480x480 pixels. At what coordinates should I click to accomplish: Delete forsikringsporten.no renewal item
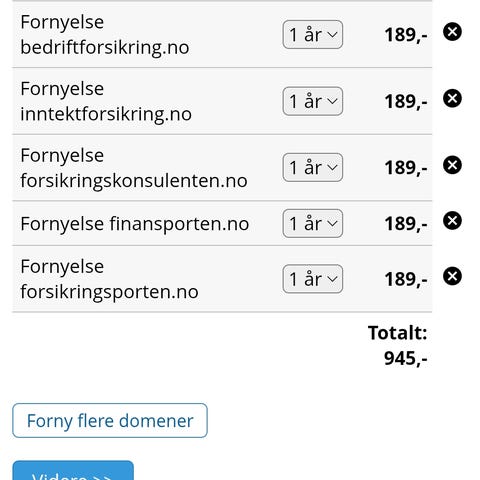point(452,276)
